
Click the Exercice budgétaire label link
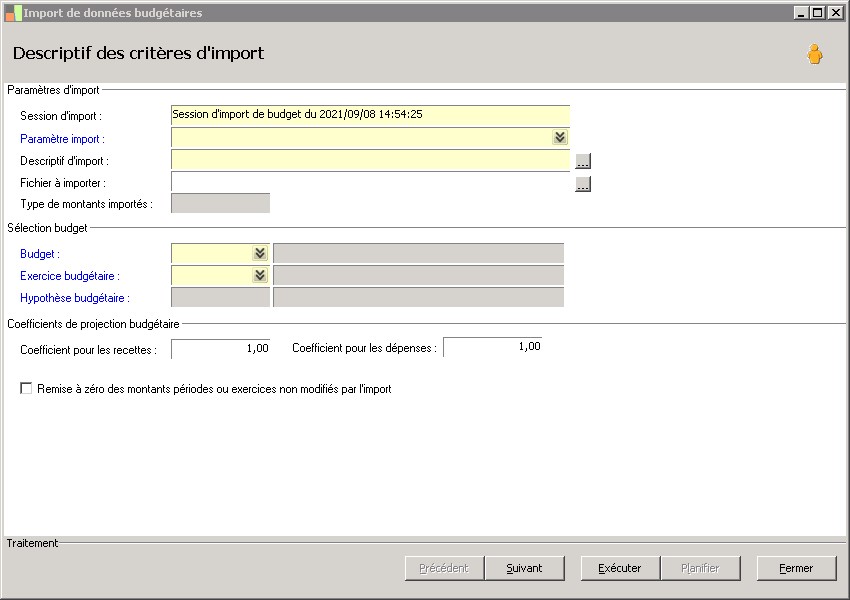(x=69, y=276)
